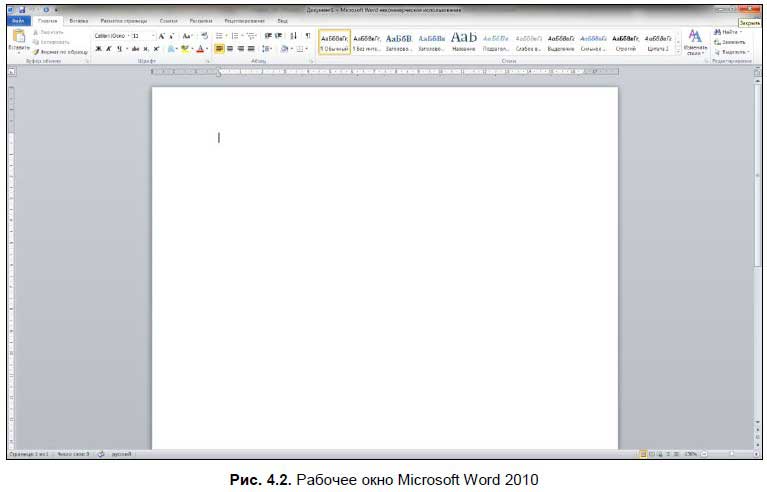
Task: Toggle Italic (К) formatting
Action: 109,49
